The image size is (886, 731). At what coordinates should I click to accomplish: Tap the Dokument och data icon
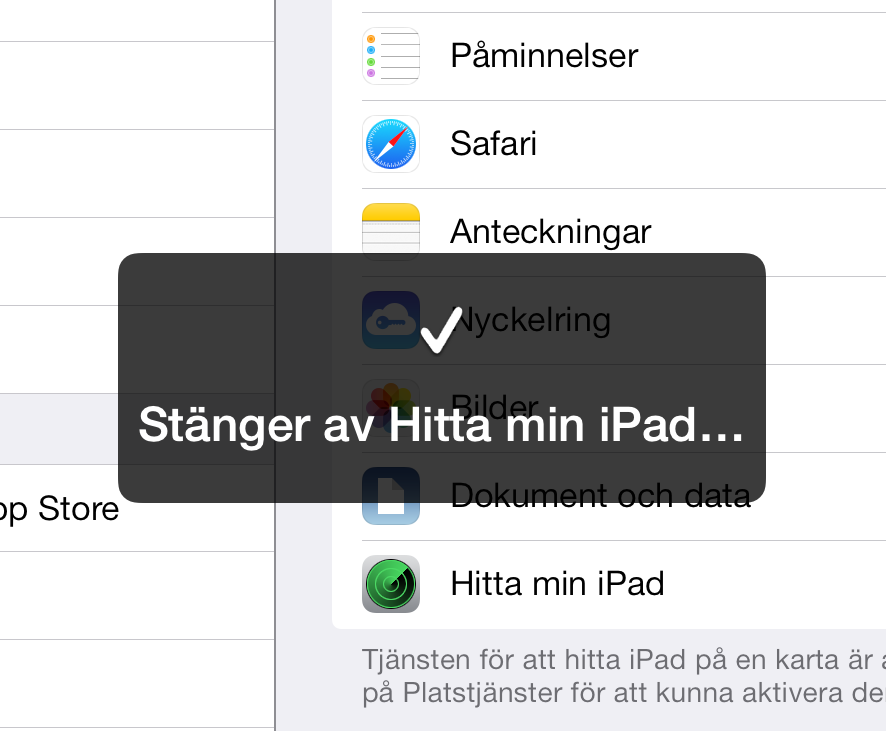[390, 495]
